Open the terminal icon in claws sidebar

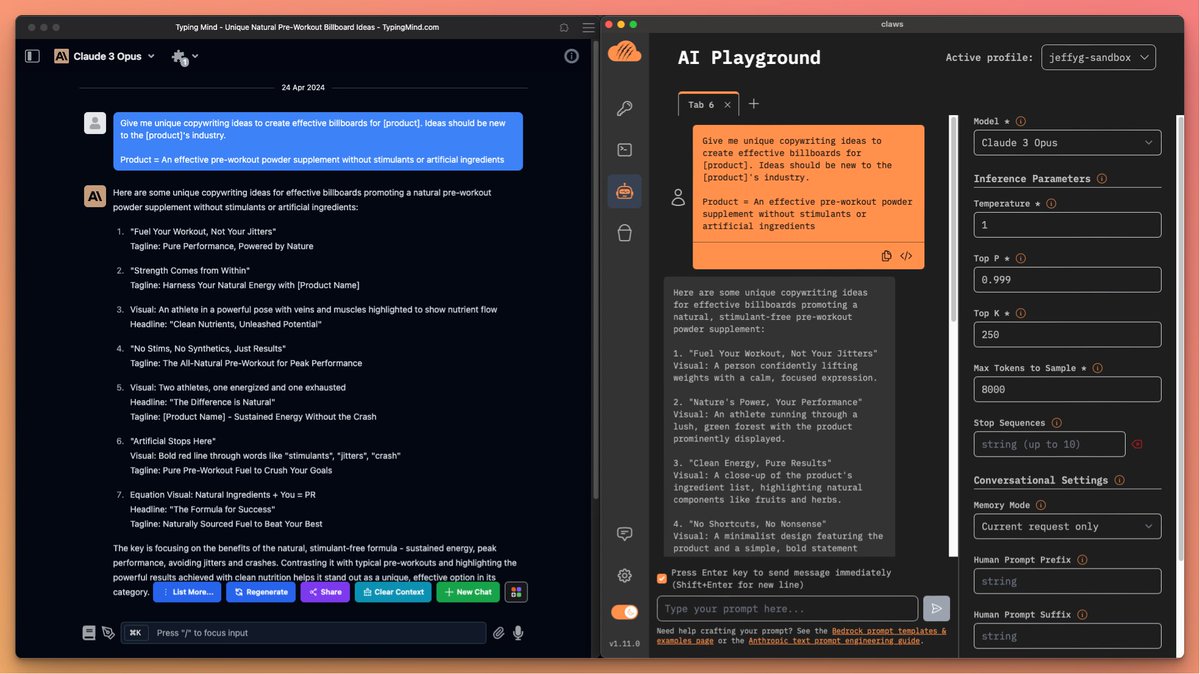[x=624, y=150]
